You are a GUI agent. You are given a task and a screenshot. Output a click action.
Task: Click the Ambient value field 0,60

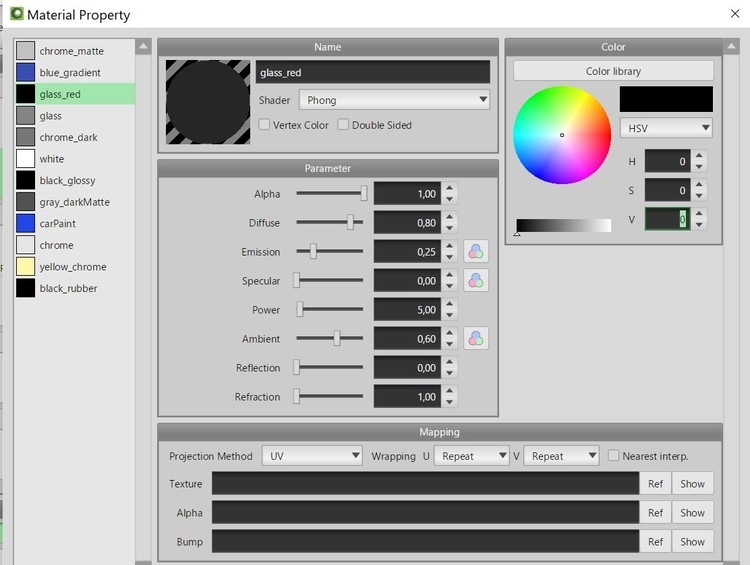pos(408,339)
